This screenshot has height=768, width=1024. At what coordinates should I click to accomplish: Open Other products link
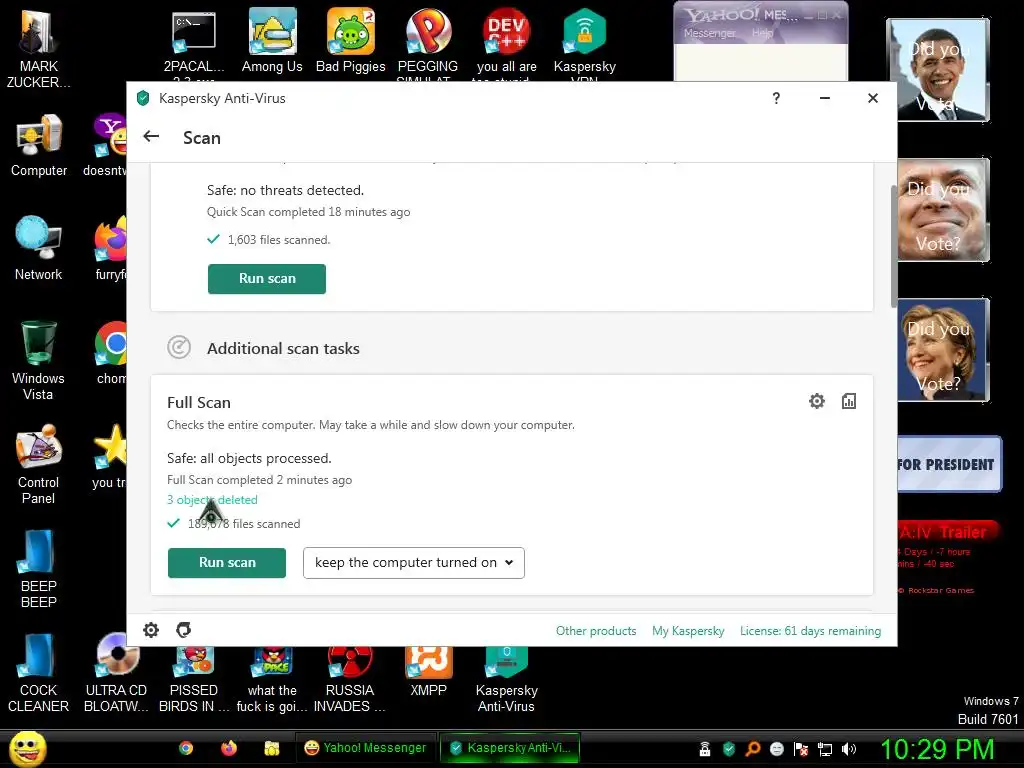pyautogui.click(x=596, y=631)
